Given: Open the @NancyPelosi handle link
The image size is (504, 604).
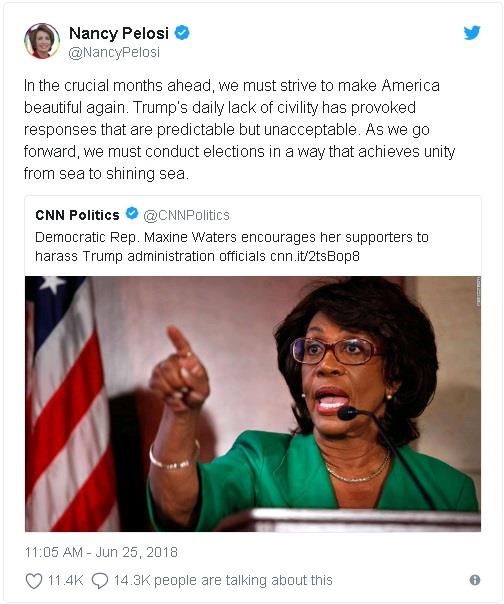Looking at the screenshot, I should click(114, 52).
